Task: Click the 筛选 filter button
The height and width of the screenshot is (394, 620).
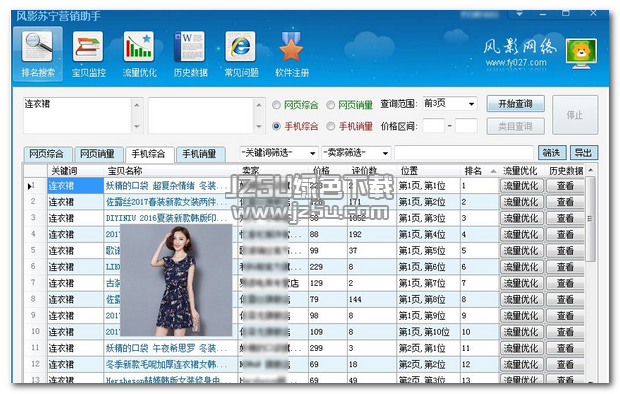Action: click(552, 153)
